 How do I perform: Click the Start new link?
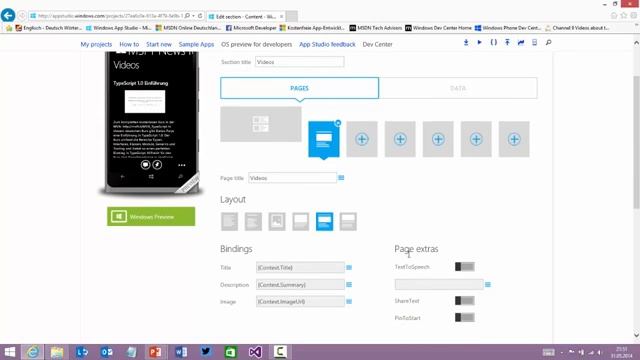[x=159, y=44]
